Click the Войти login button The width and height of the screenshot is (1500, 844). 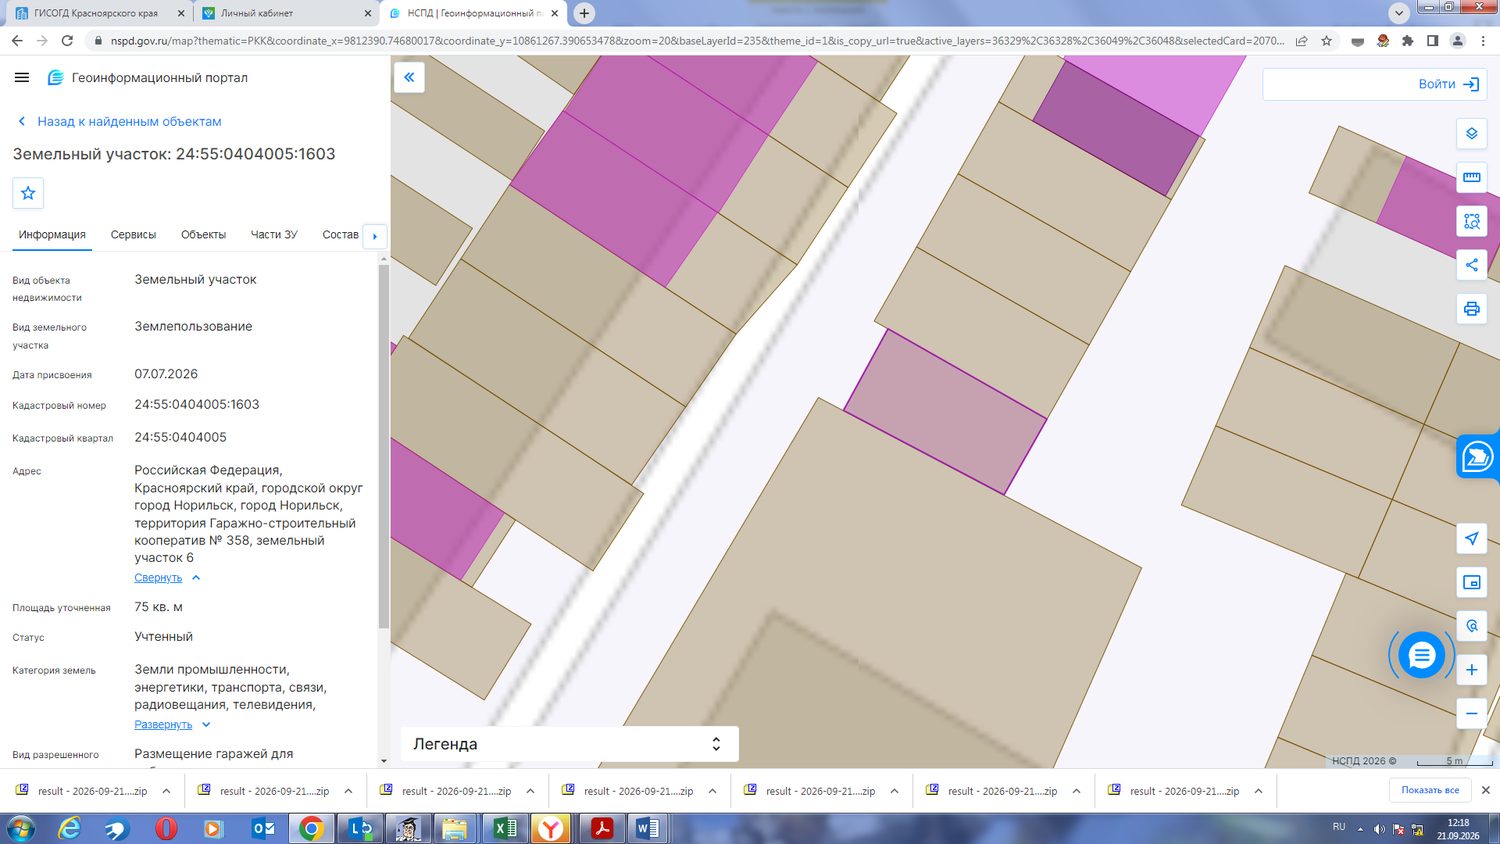[1448, 84]
